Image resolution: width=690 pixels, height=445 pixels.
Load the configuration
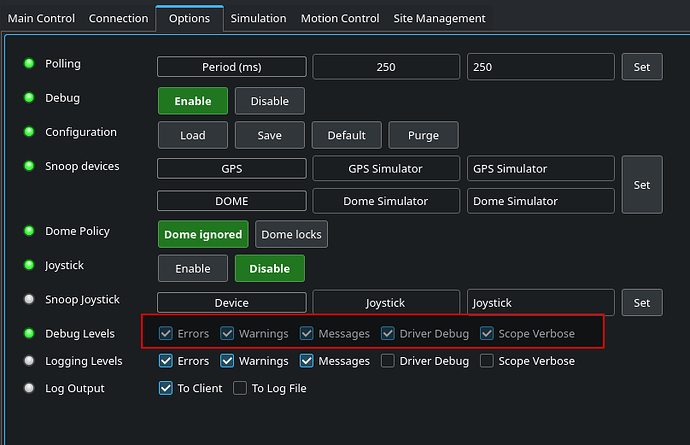point(193,135)
